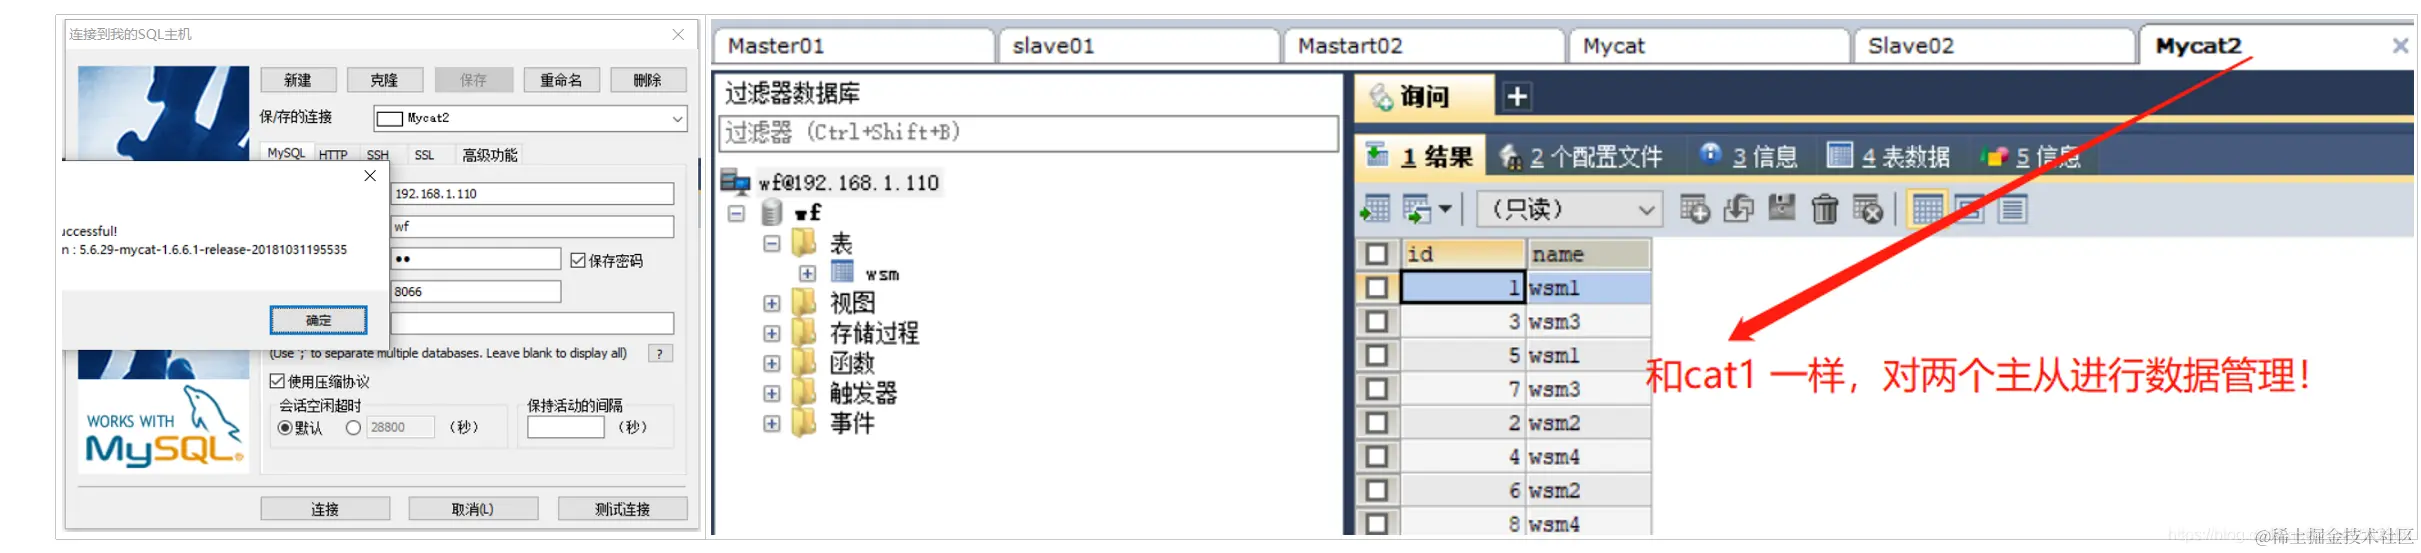Open the dropdown arrow next to copy result icon
This screenshot has width=2421, height=553.
pos(1445,209)
